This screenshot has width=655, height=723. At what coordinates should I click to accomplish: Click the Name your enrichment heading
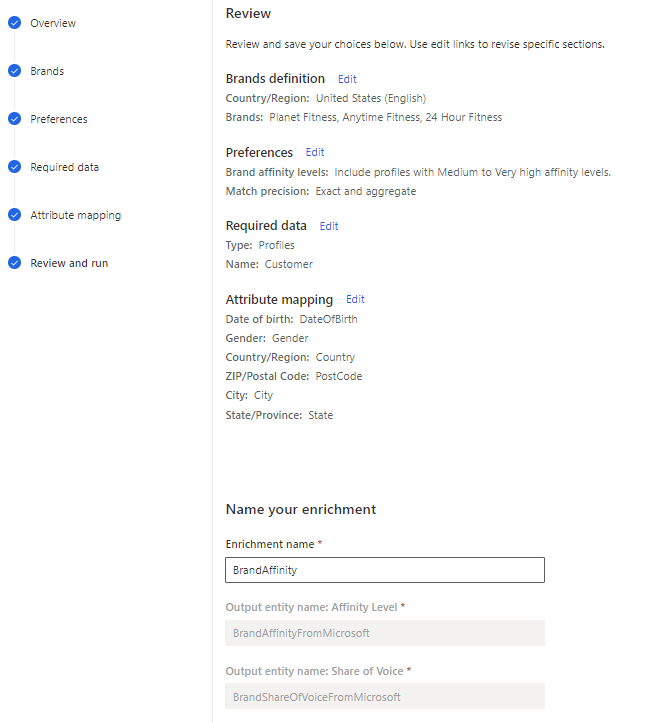301,509
